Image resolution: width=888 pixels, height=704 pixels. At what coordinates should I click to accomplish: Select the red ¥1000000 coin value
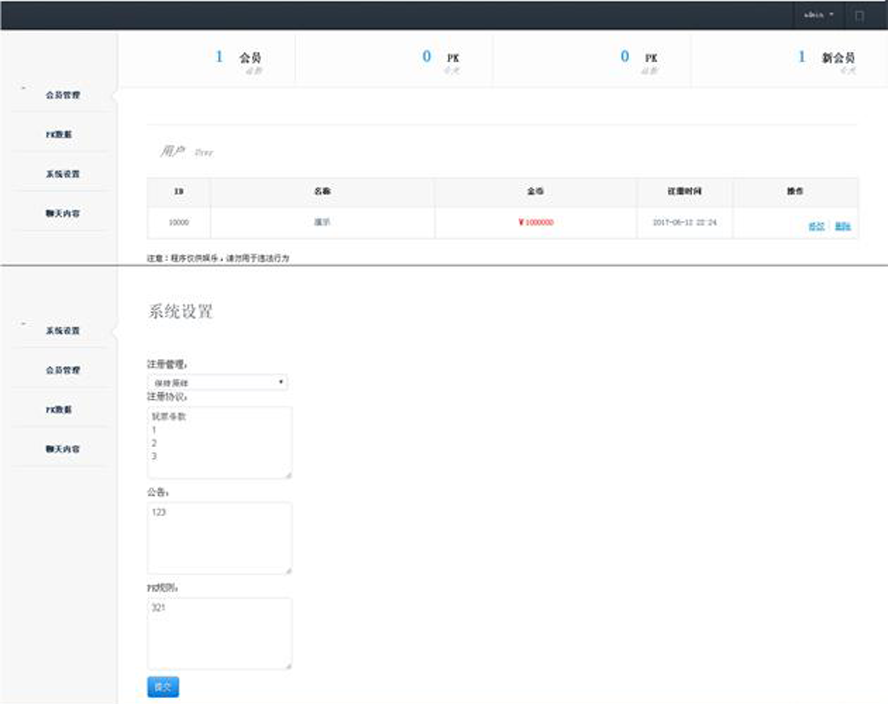click(x=536, y=223)
